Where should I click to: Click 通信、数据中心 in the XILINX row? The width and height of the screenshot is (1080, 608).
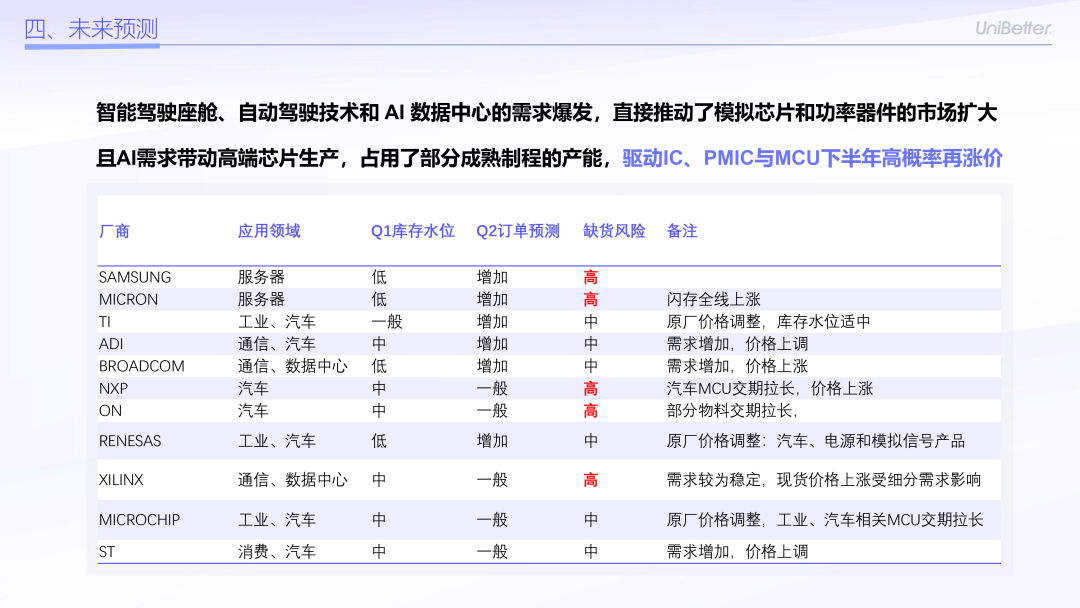pyautogui.click(x=293, y=480)
